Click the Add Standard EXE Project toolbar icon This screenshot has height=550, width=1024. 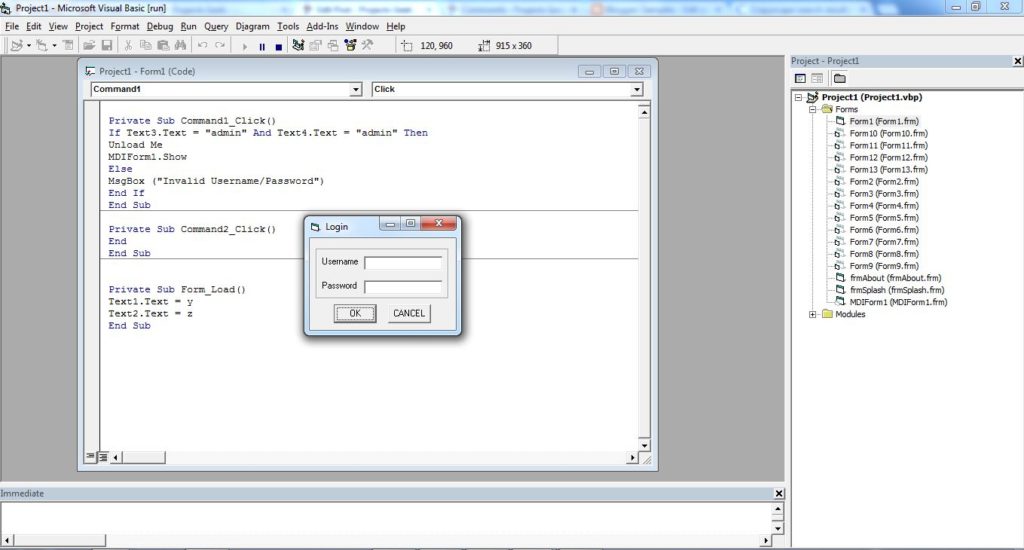pyautogui.click(x=16, y=46)
